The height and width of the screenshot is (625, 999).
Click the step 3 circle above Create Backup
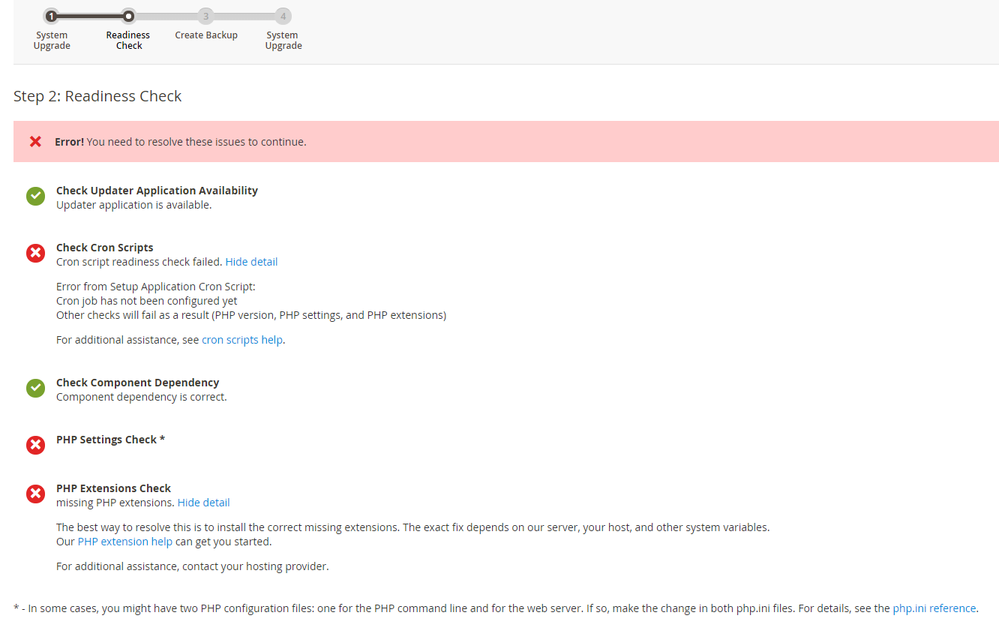206,16
